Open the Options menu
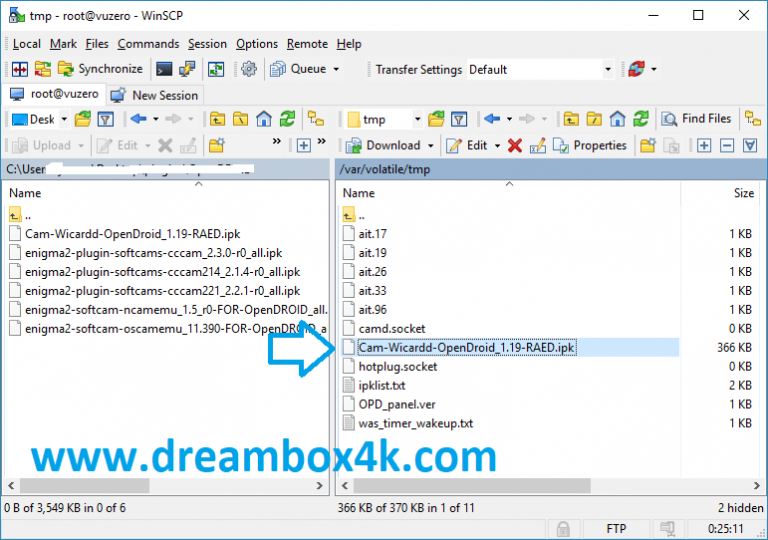Image resolution: width=768 pixels, height=540 pixels. (257, 44)
